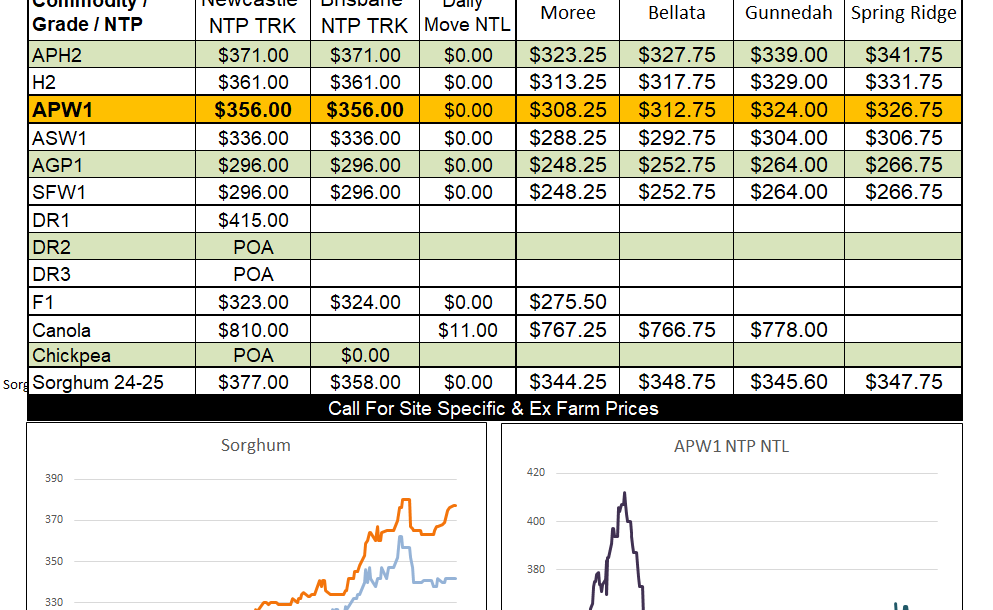Screen dimensions: 993x610
Task: Select DR1 Newcastle price $415.00
Action: (x=253, y=220)
